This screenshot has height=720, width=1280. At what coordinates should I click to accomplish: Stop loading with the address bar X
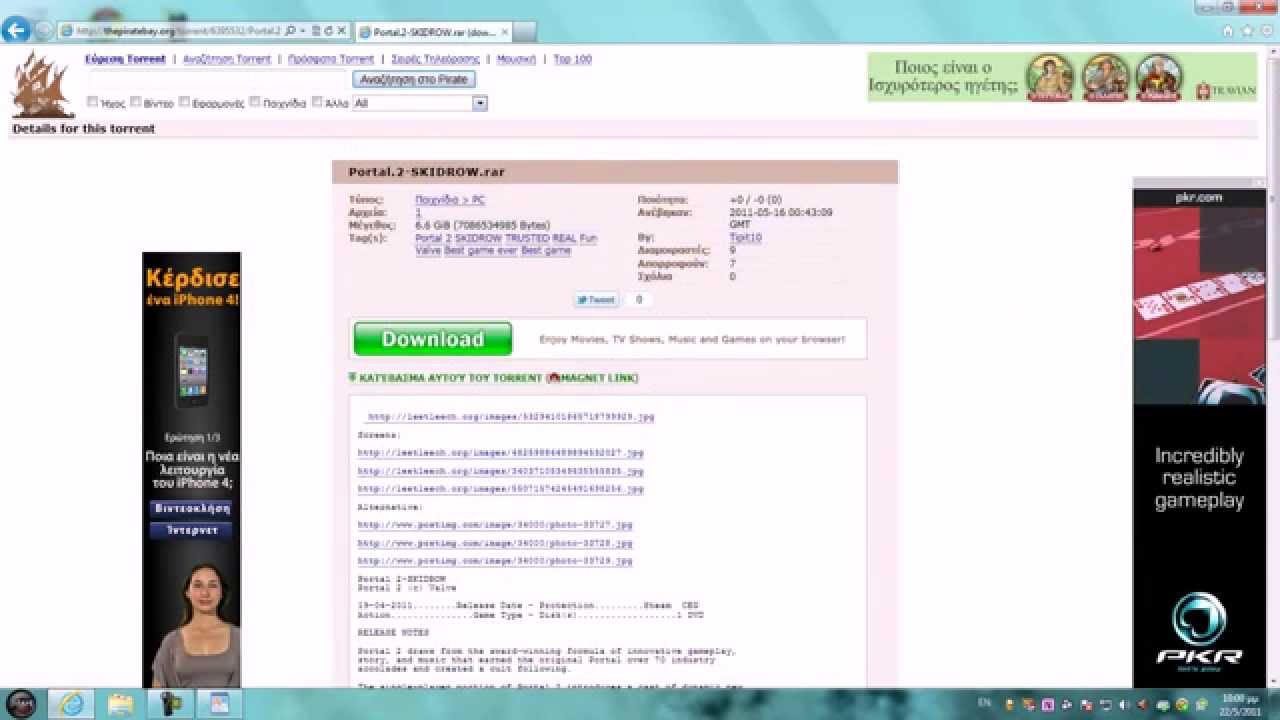pos(342,31)
